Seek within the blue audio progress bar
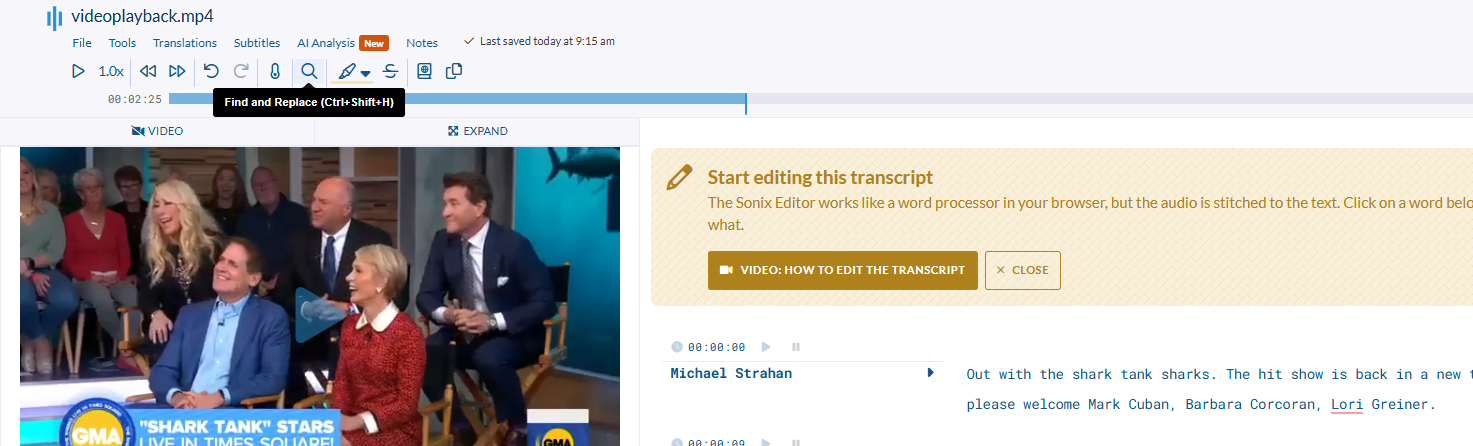1473x446 pixels. tap(457, 98)
